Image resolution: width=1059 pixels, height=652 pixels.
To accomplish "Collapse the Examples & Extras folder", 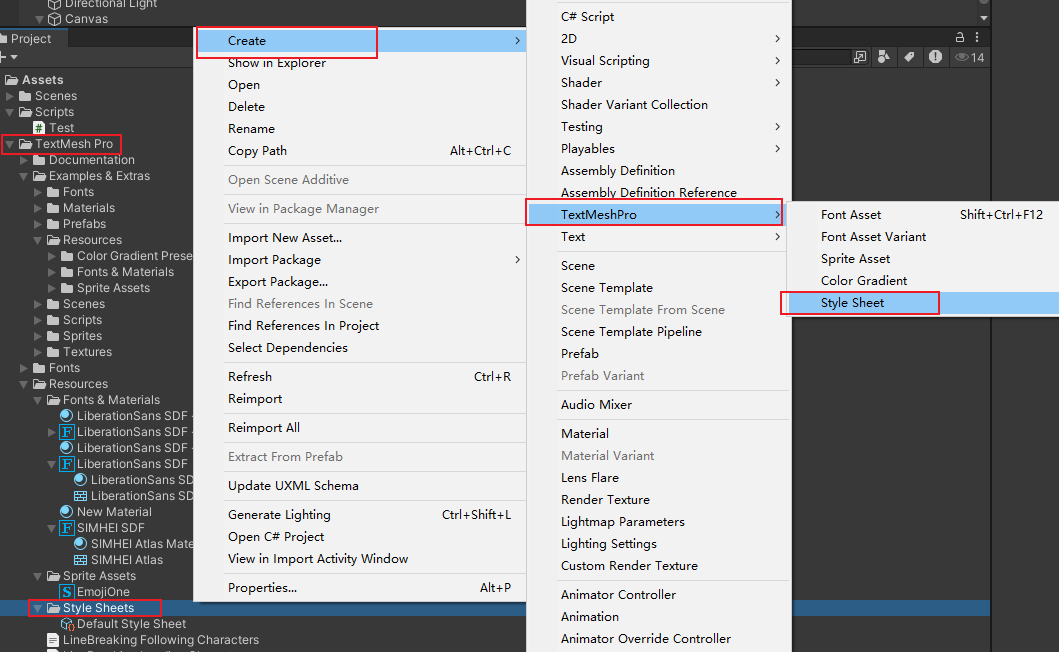I will (x=24, y=176).
